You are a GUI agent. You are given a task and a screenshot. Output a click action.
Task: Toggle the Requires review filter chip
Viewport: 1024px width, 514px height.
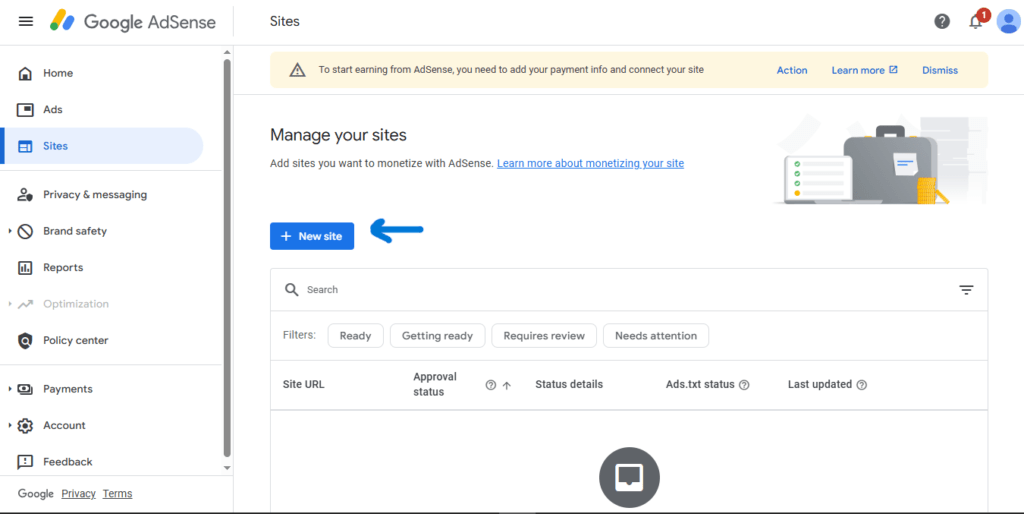544,336
